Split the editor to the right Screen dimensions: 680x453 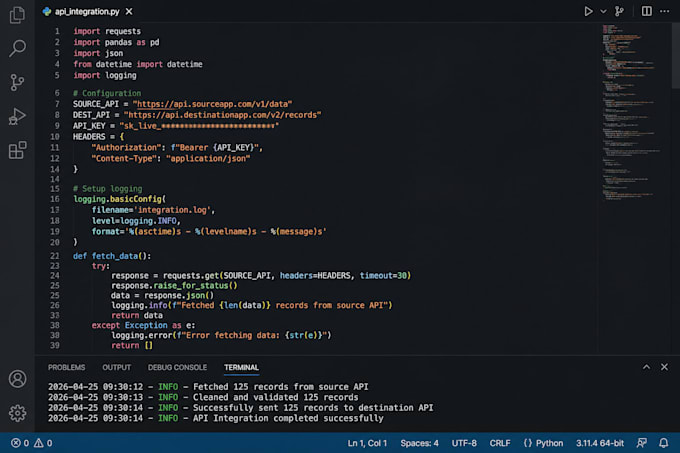[x=646, y=11]
